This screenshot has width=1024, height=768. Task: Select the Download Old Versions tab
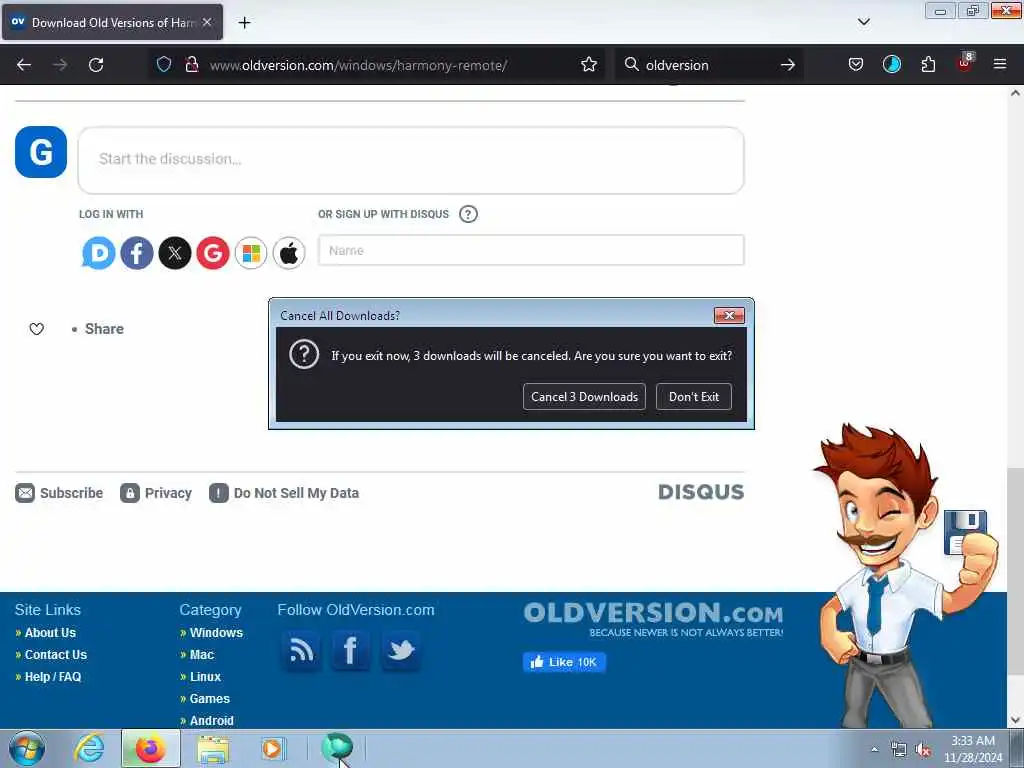112,22
